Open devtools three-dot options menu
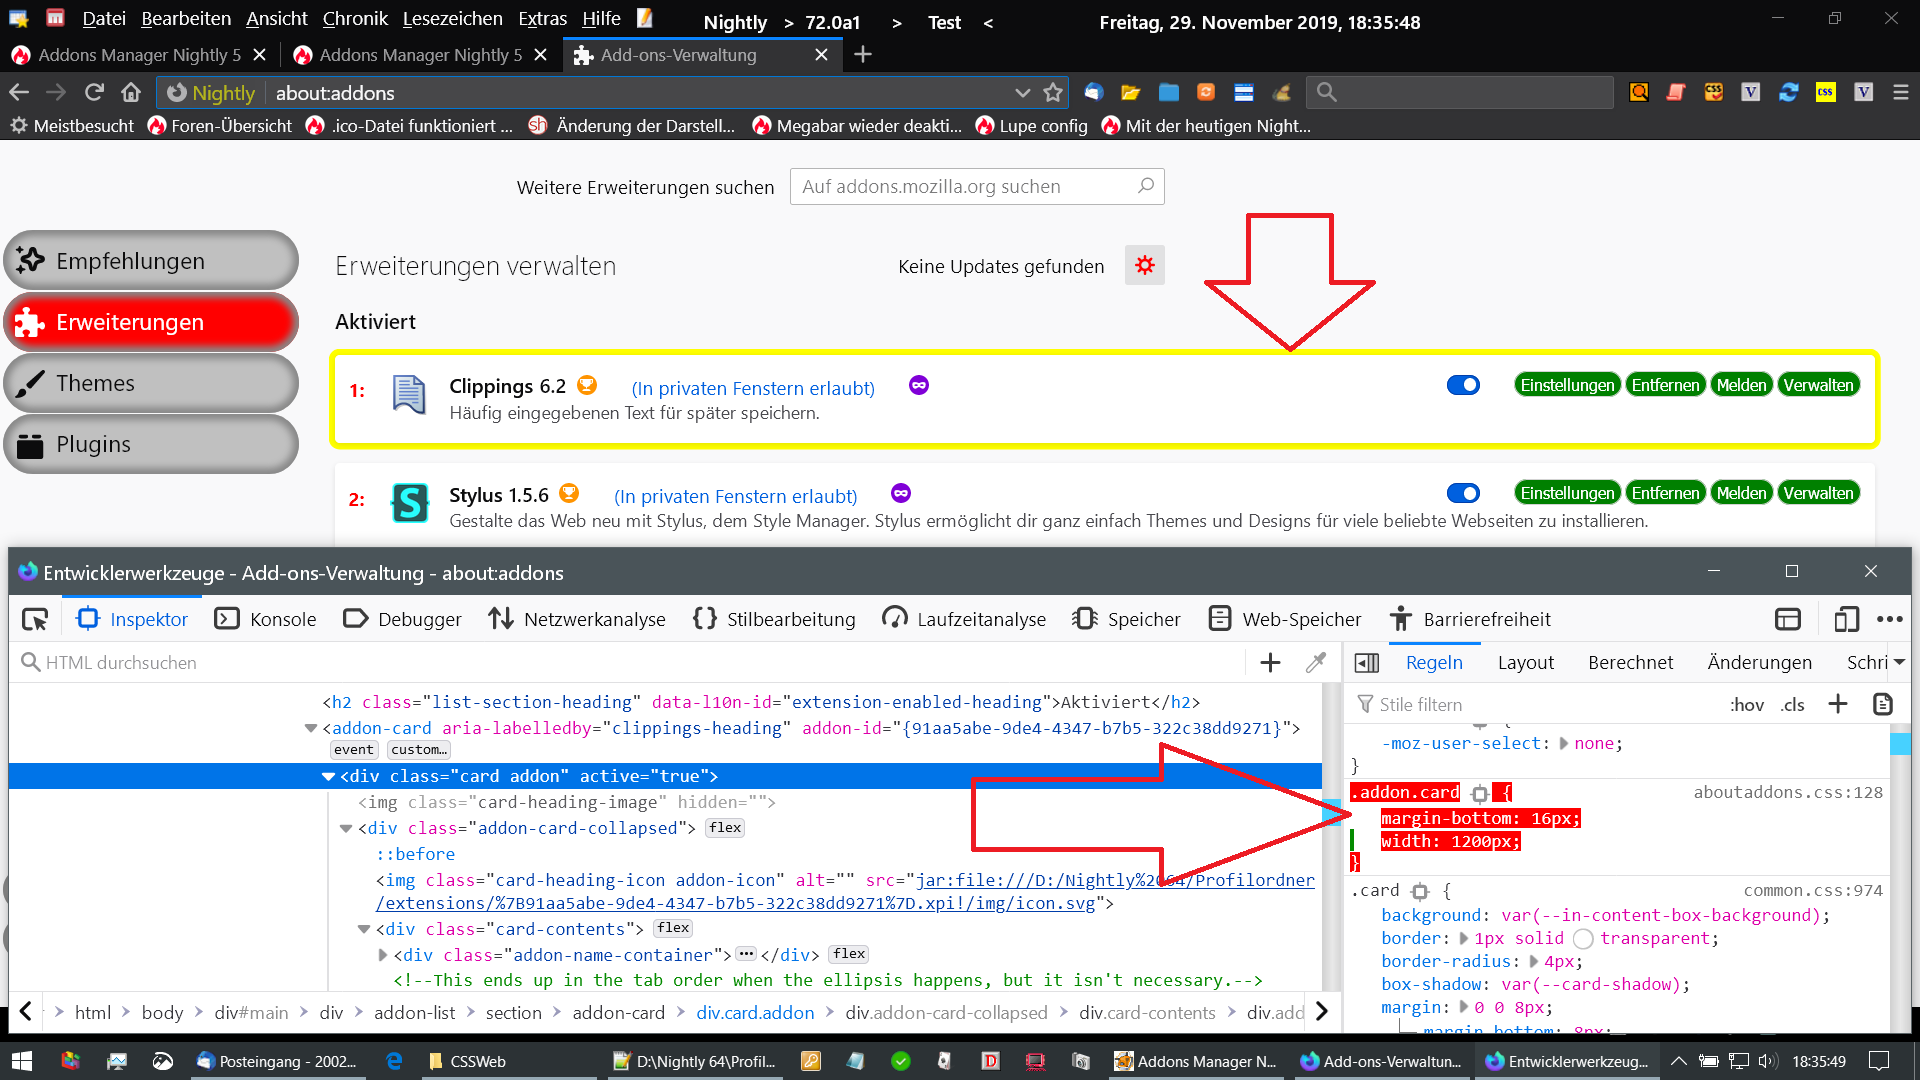The height and width of the screenshot is (1080, 1920). pos(1890,620)
